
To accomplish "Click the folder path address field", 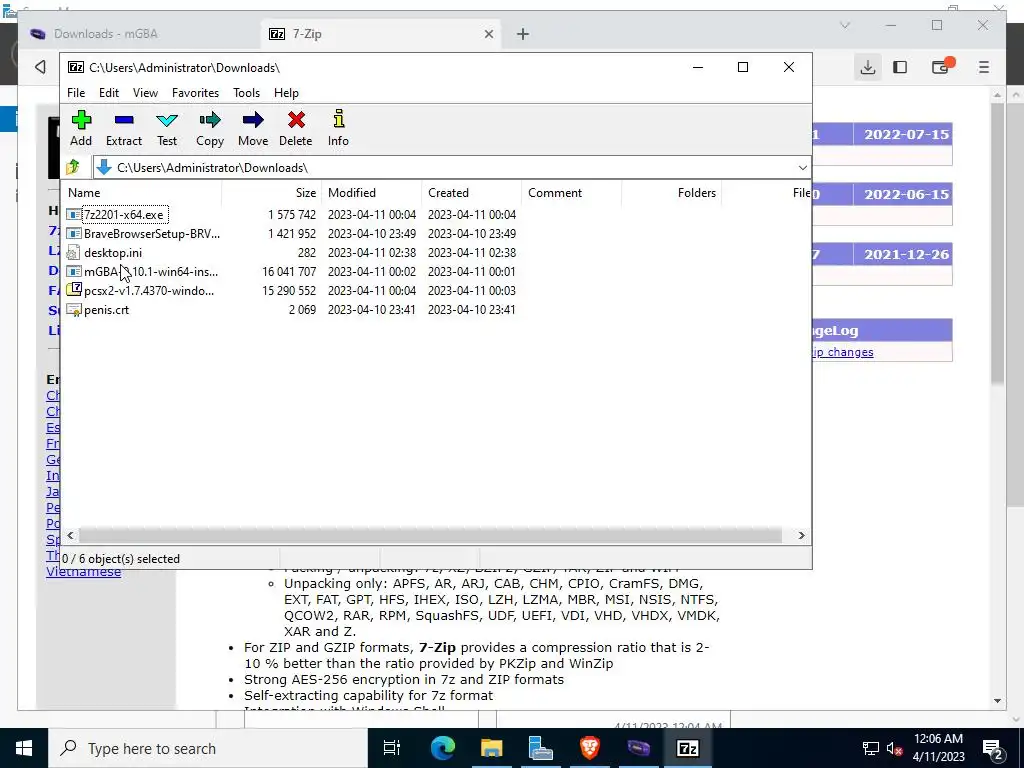I will pyautogui.click(x=451, y=168).
